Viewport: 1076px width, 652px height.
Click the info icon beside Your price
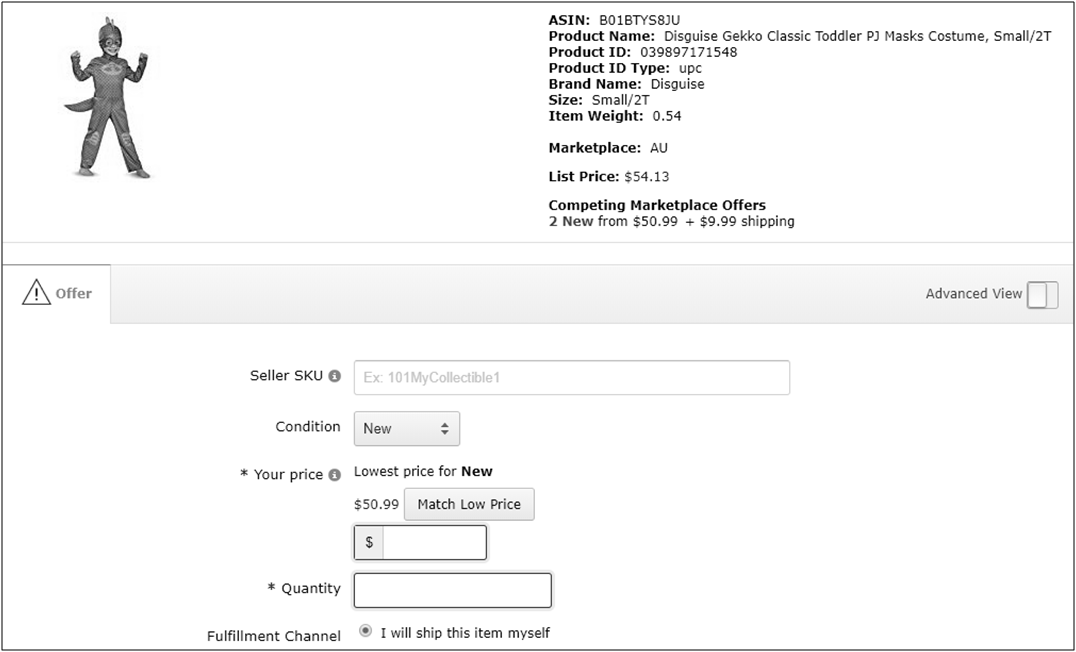tap(335, 475)
